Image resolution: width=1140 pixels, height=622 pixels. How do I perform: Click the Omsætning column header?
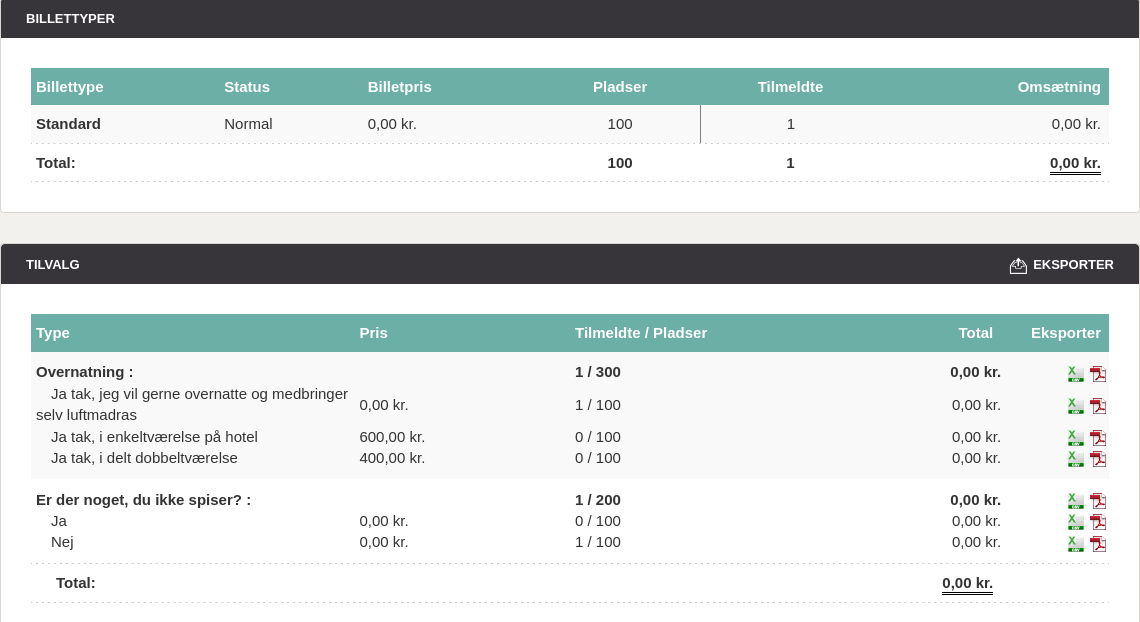click(1058, 87)
